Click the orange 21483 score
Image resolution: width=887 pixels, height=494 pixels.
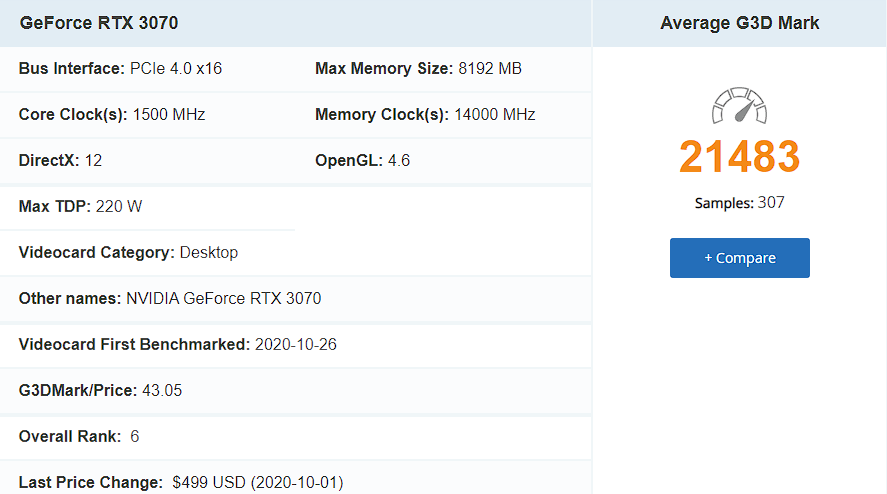pyautogui.click(x=739, y=157)
